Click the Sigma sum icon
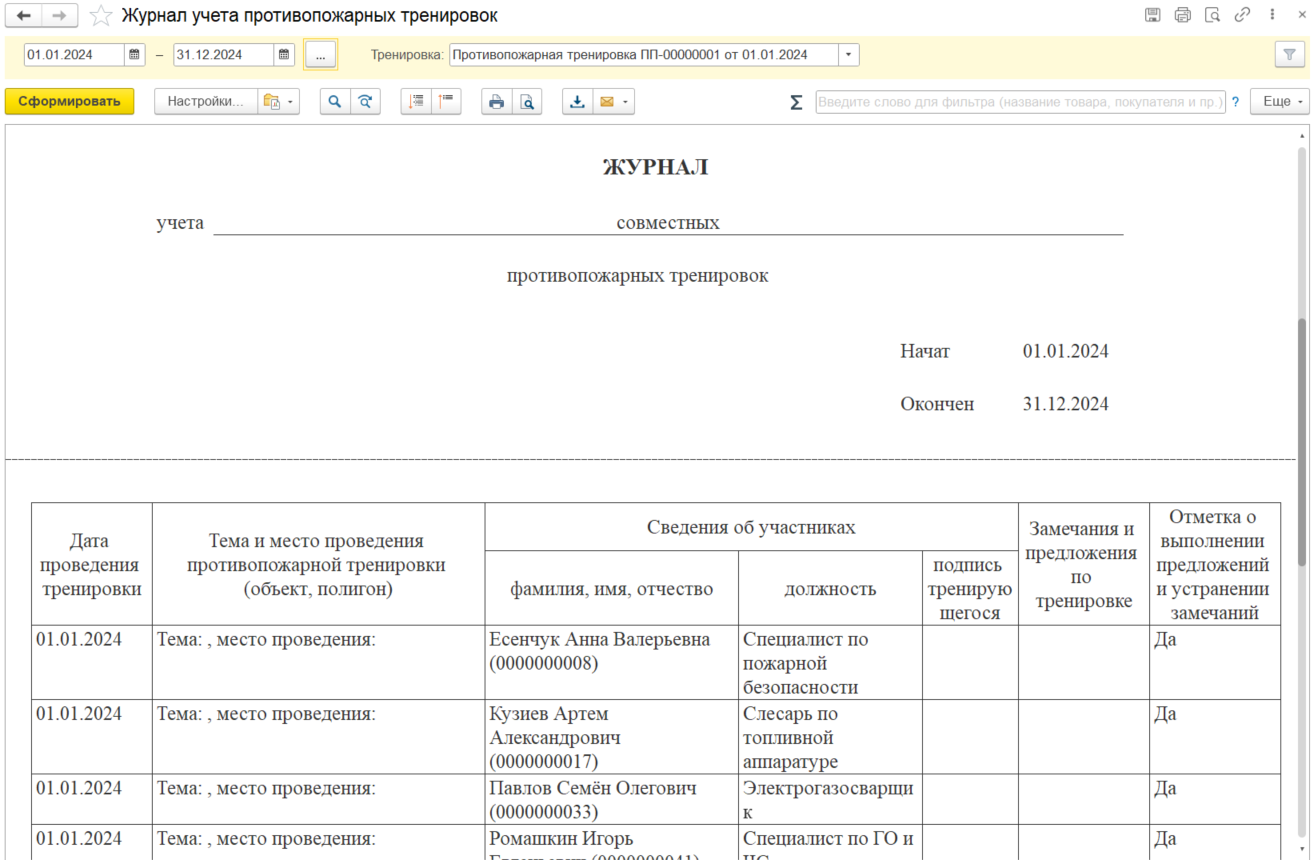The image size is (1314, 865). point(796,102)
